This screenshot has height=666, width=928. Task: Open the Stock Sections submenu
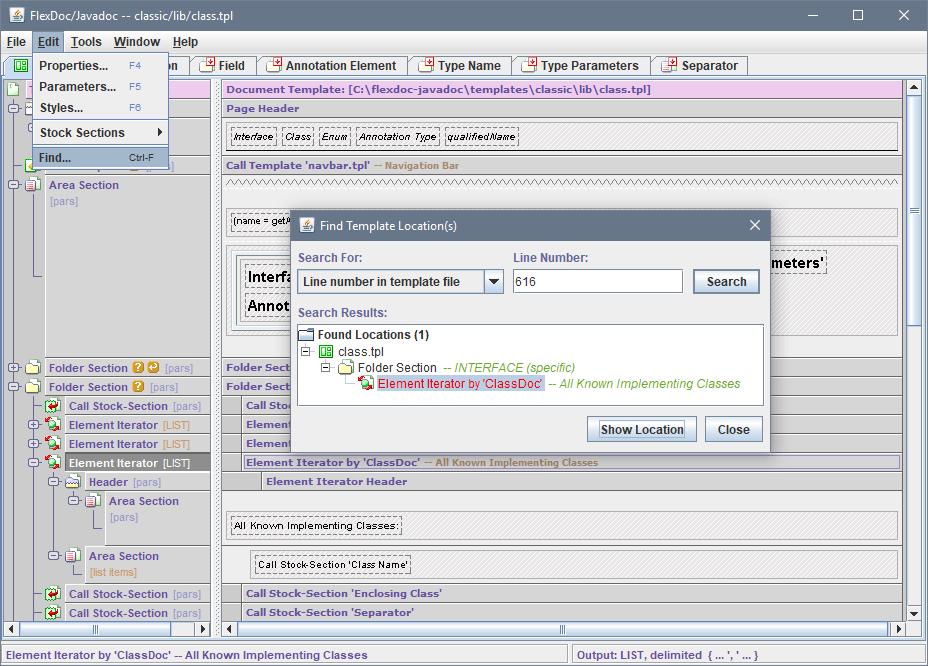point(100,132)
